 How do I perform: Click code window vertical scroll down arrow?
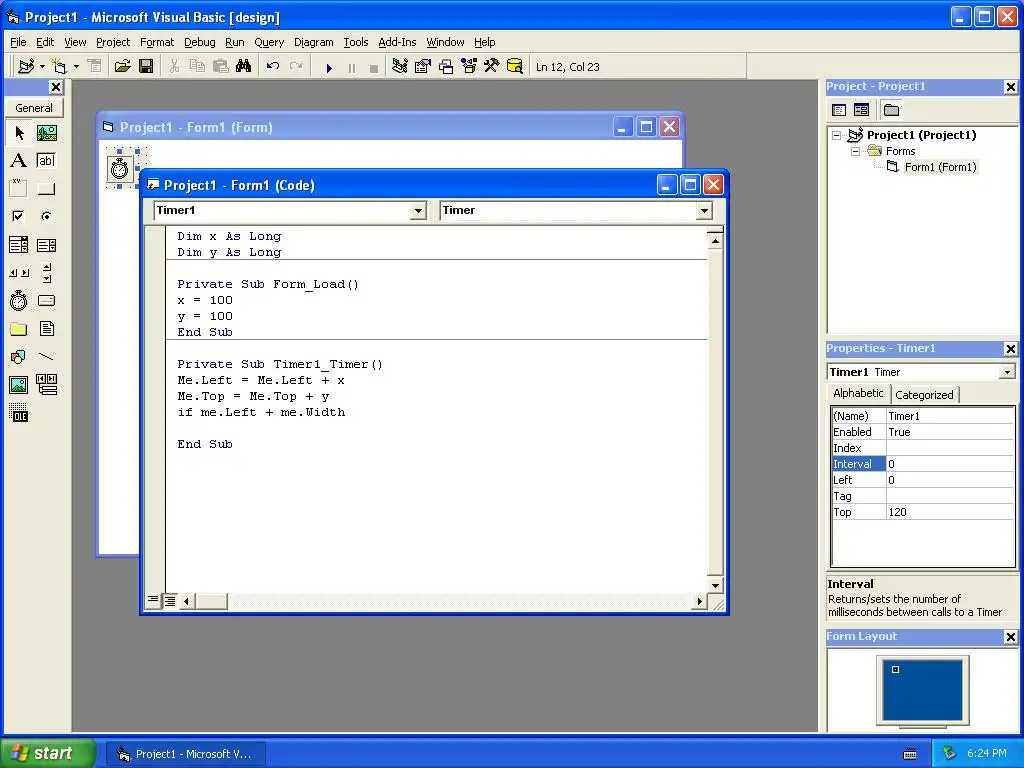pyautogui.click(x=715, y=585)
